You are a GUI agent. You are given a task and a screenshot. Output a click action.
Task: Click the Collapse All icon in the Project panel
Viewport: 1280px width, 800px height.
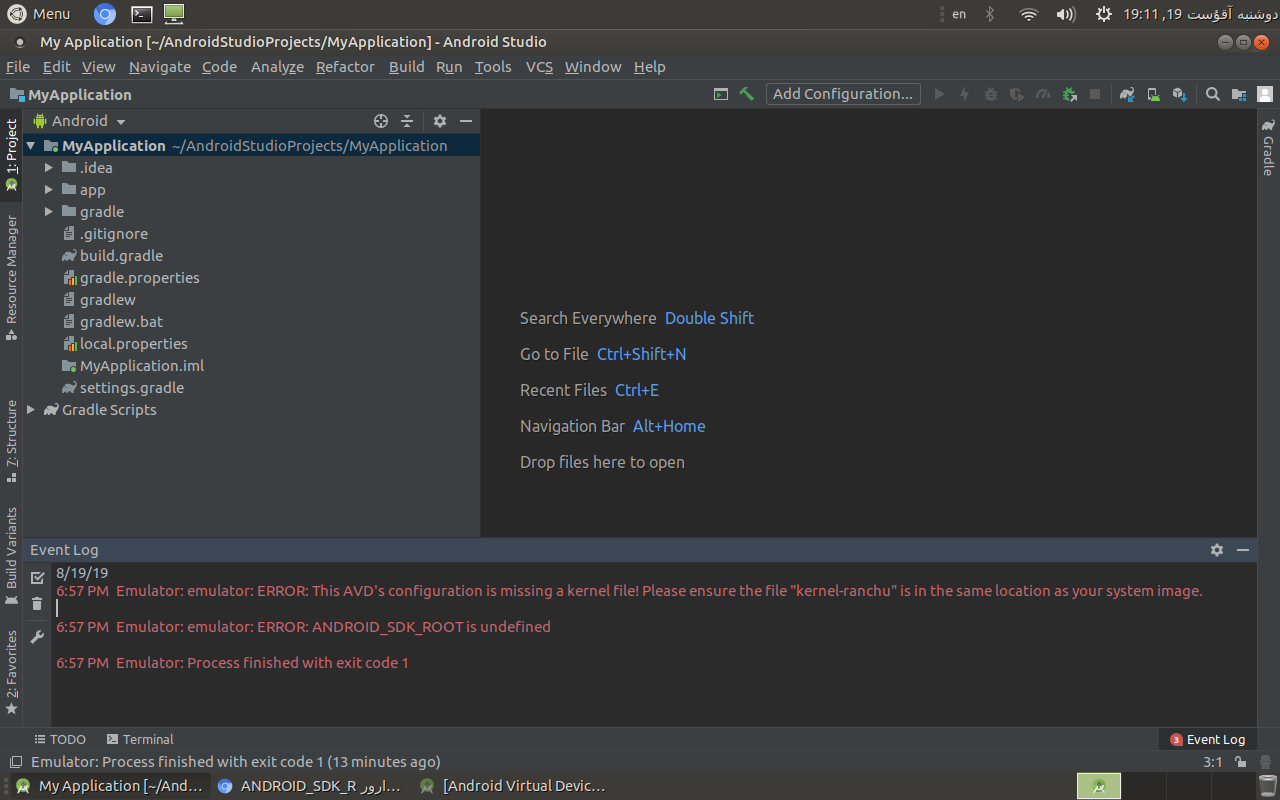pyautogui.click(x=407, y=121)
